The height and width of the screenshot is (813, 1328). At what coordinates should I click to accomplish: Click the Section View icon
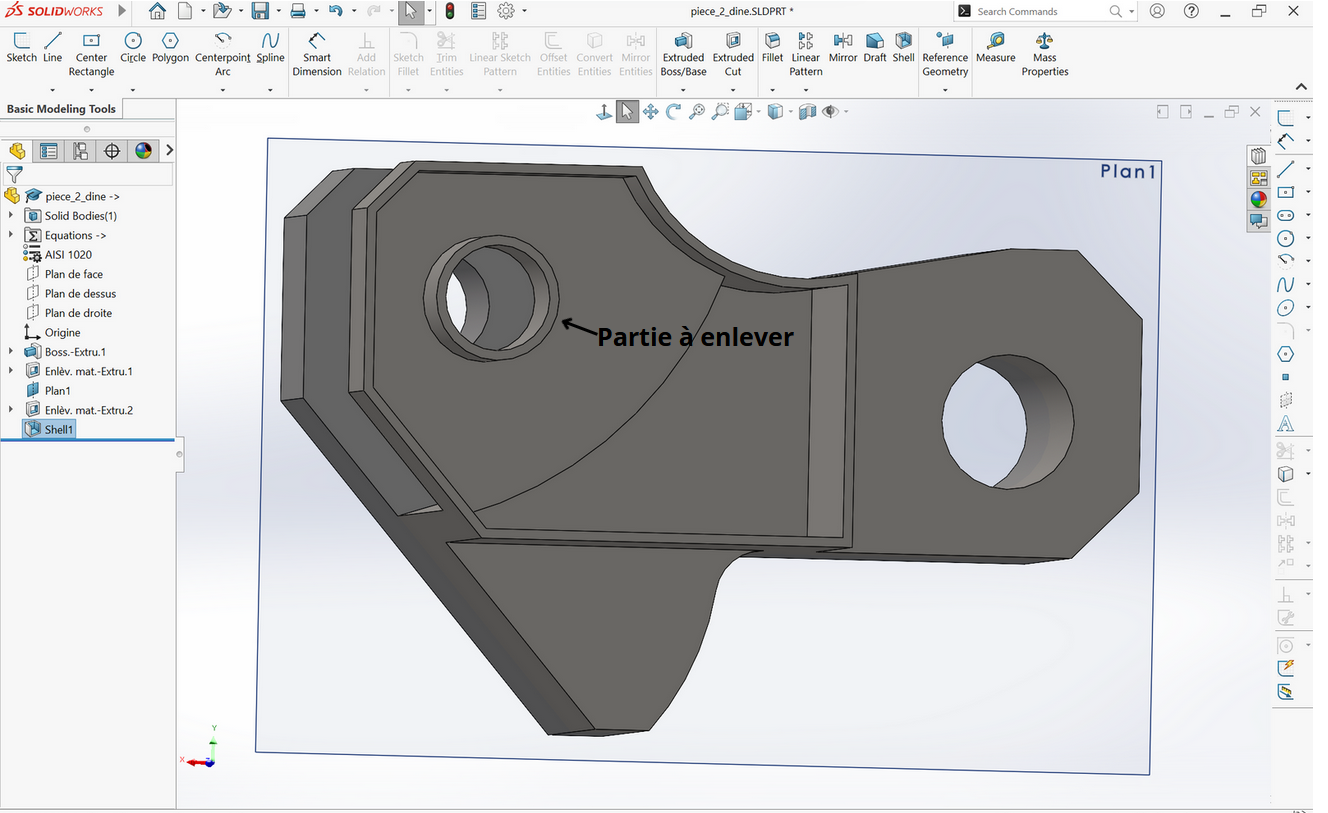pos(807,112)
